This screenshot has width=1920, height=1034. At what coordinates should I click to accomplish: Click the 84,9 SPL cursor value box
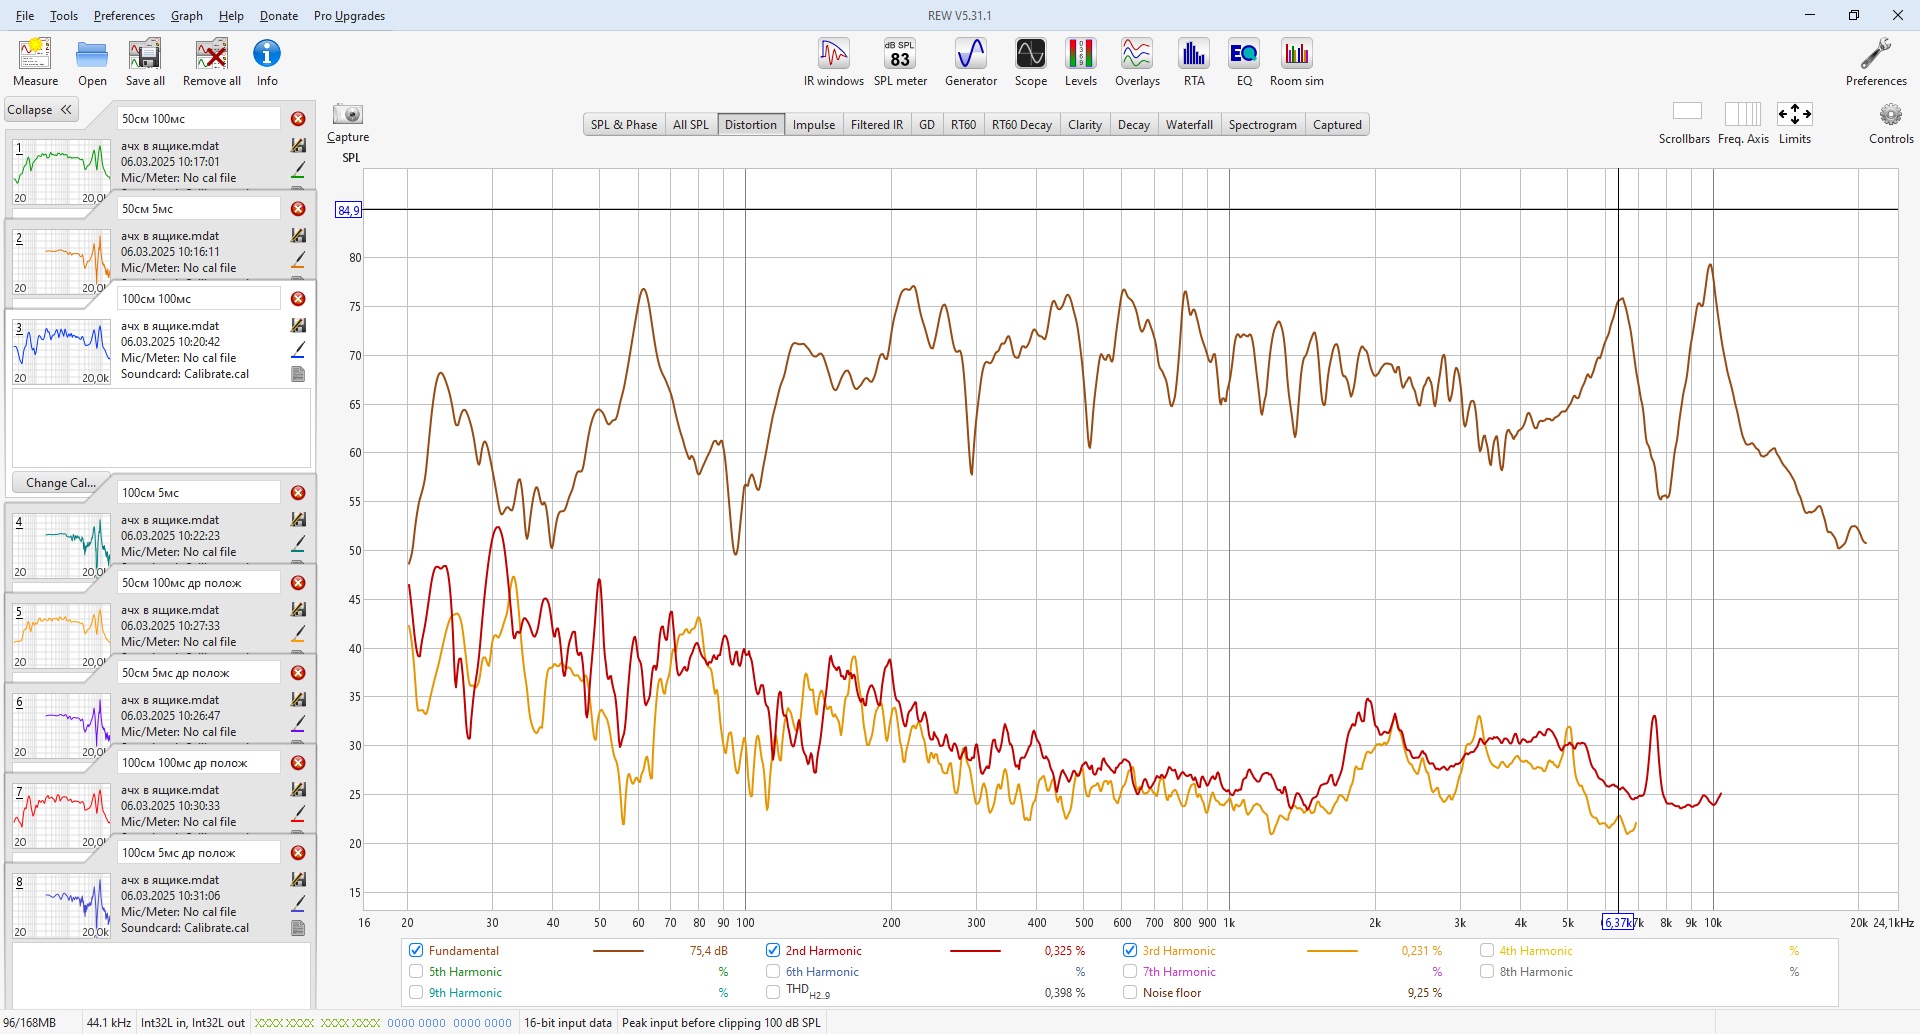point(348,210)
